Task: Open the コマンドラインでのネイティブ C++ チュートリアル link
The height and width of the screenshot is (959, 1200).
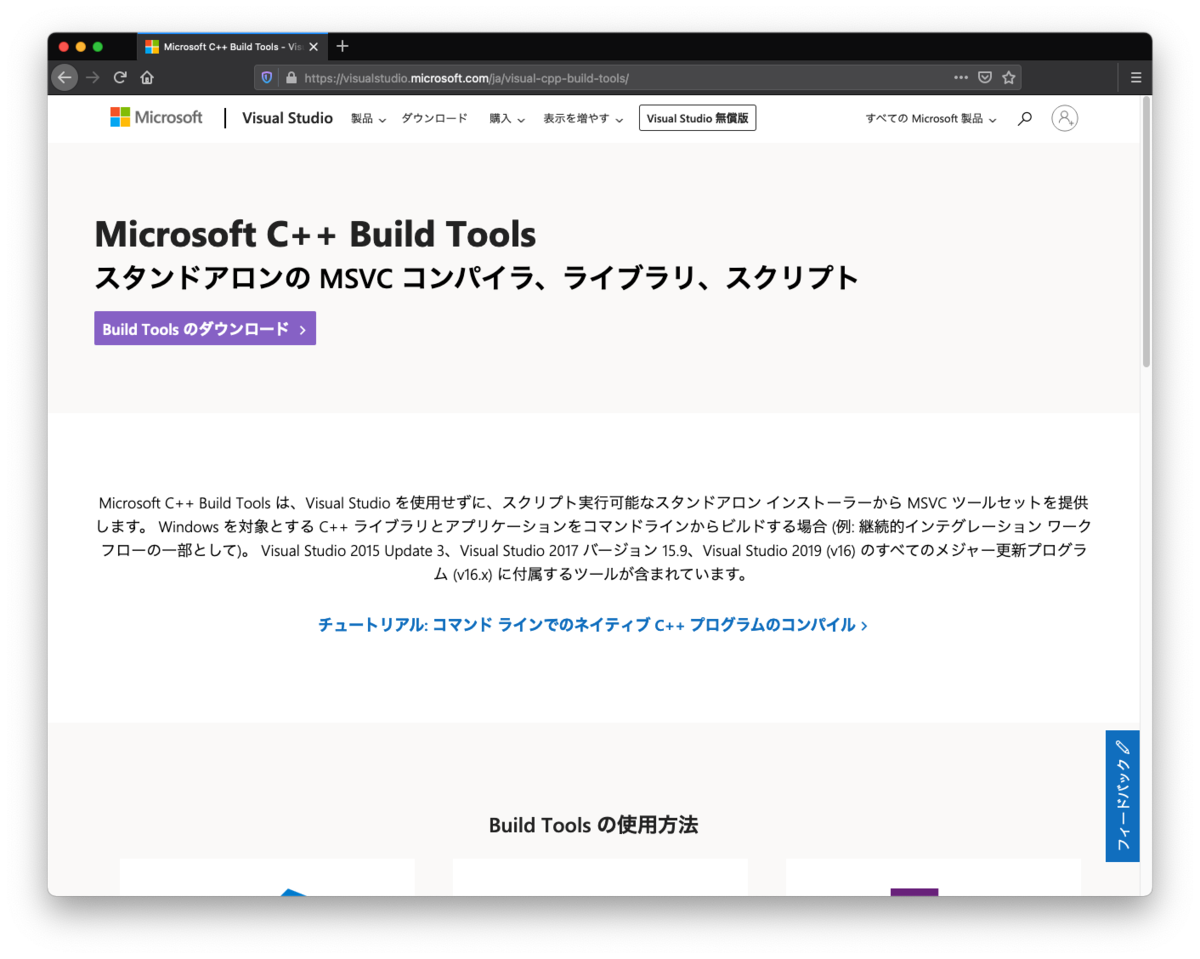Action: pyautogui.click(x=593, y=624)
